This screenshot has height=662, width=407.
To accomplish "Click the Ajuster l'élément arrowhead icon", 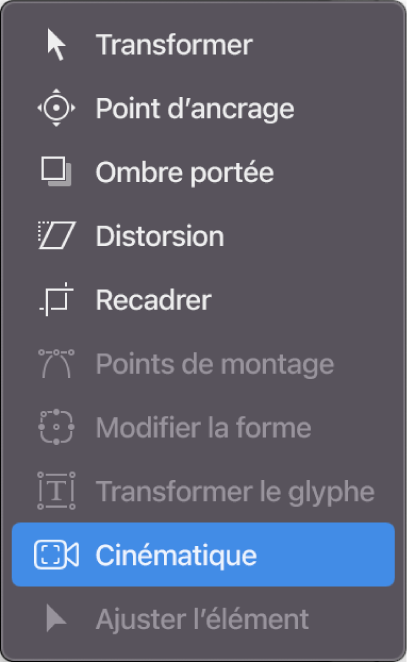I will click(x=56, y=618).
